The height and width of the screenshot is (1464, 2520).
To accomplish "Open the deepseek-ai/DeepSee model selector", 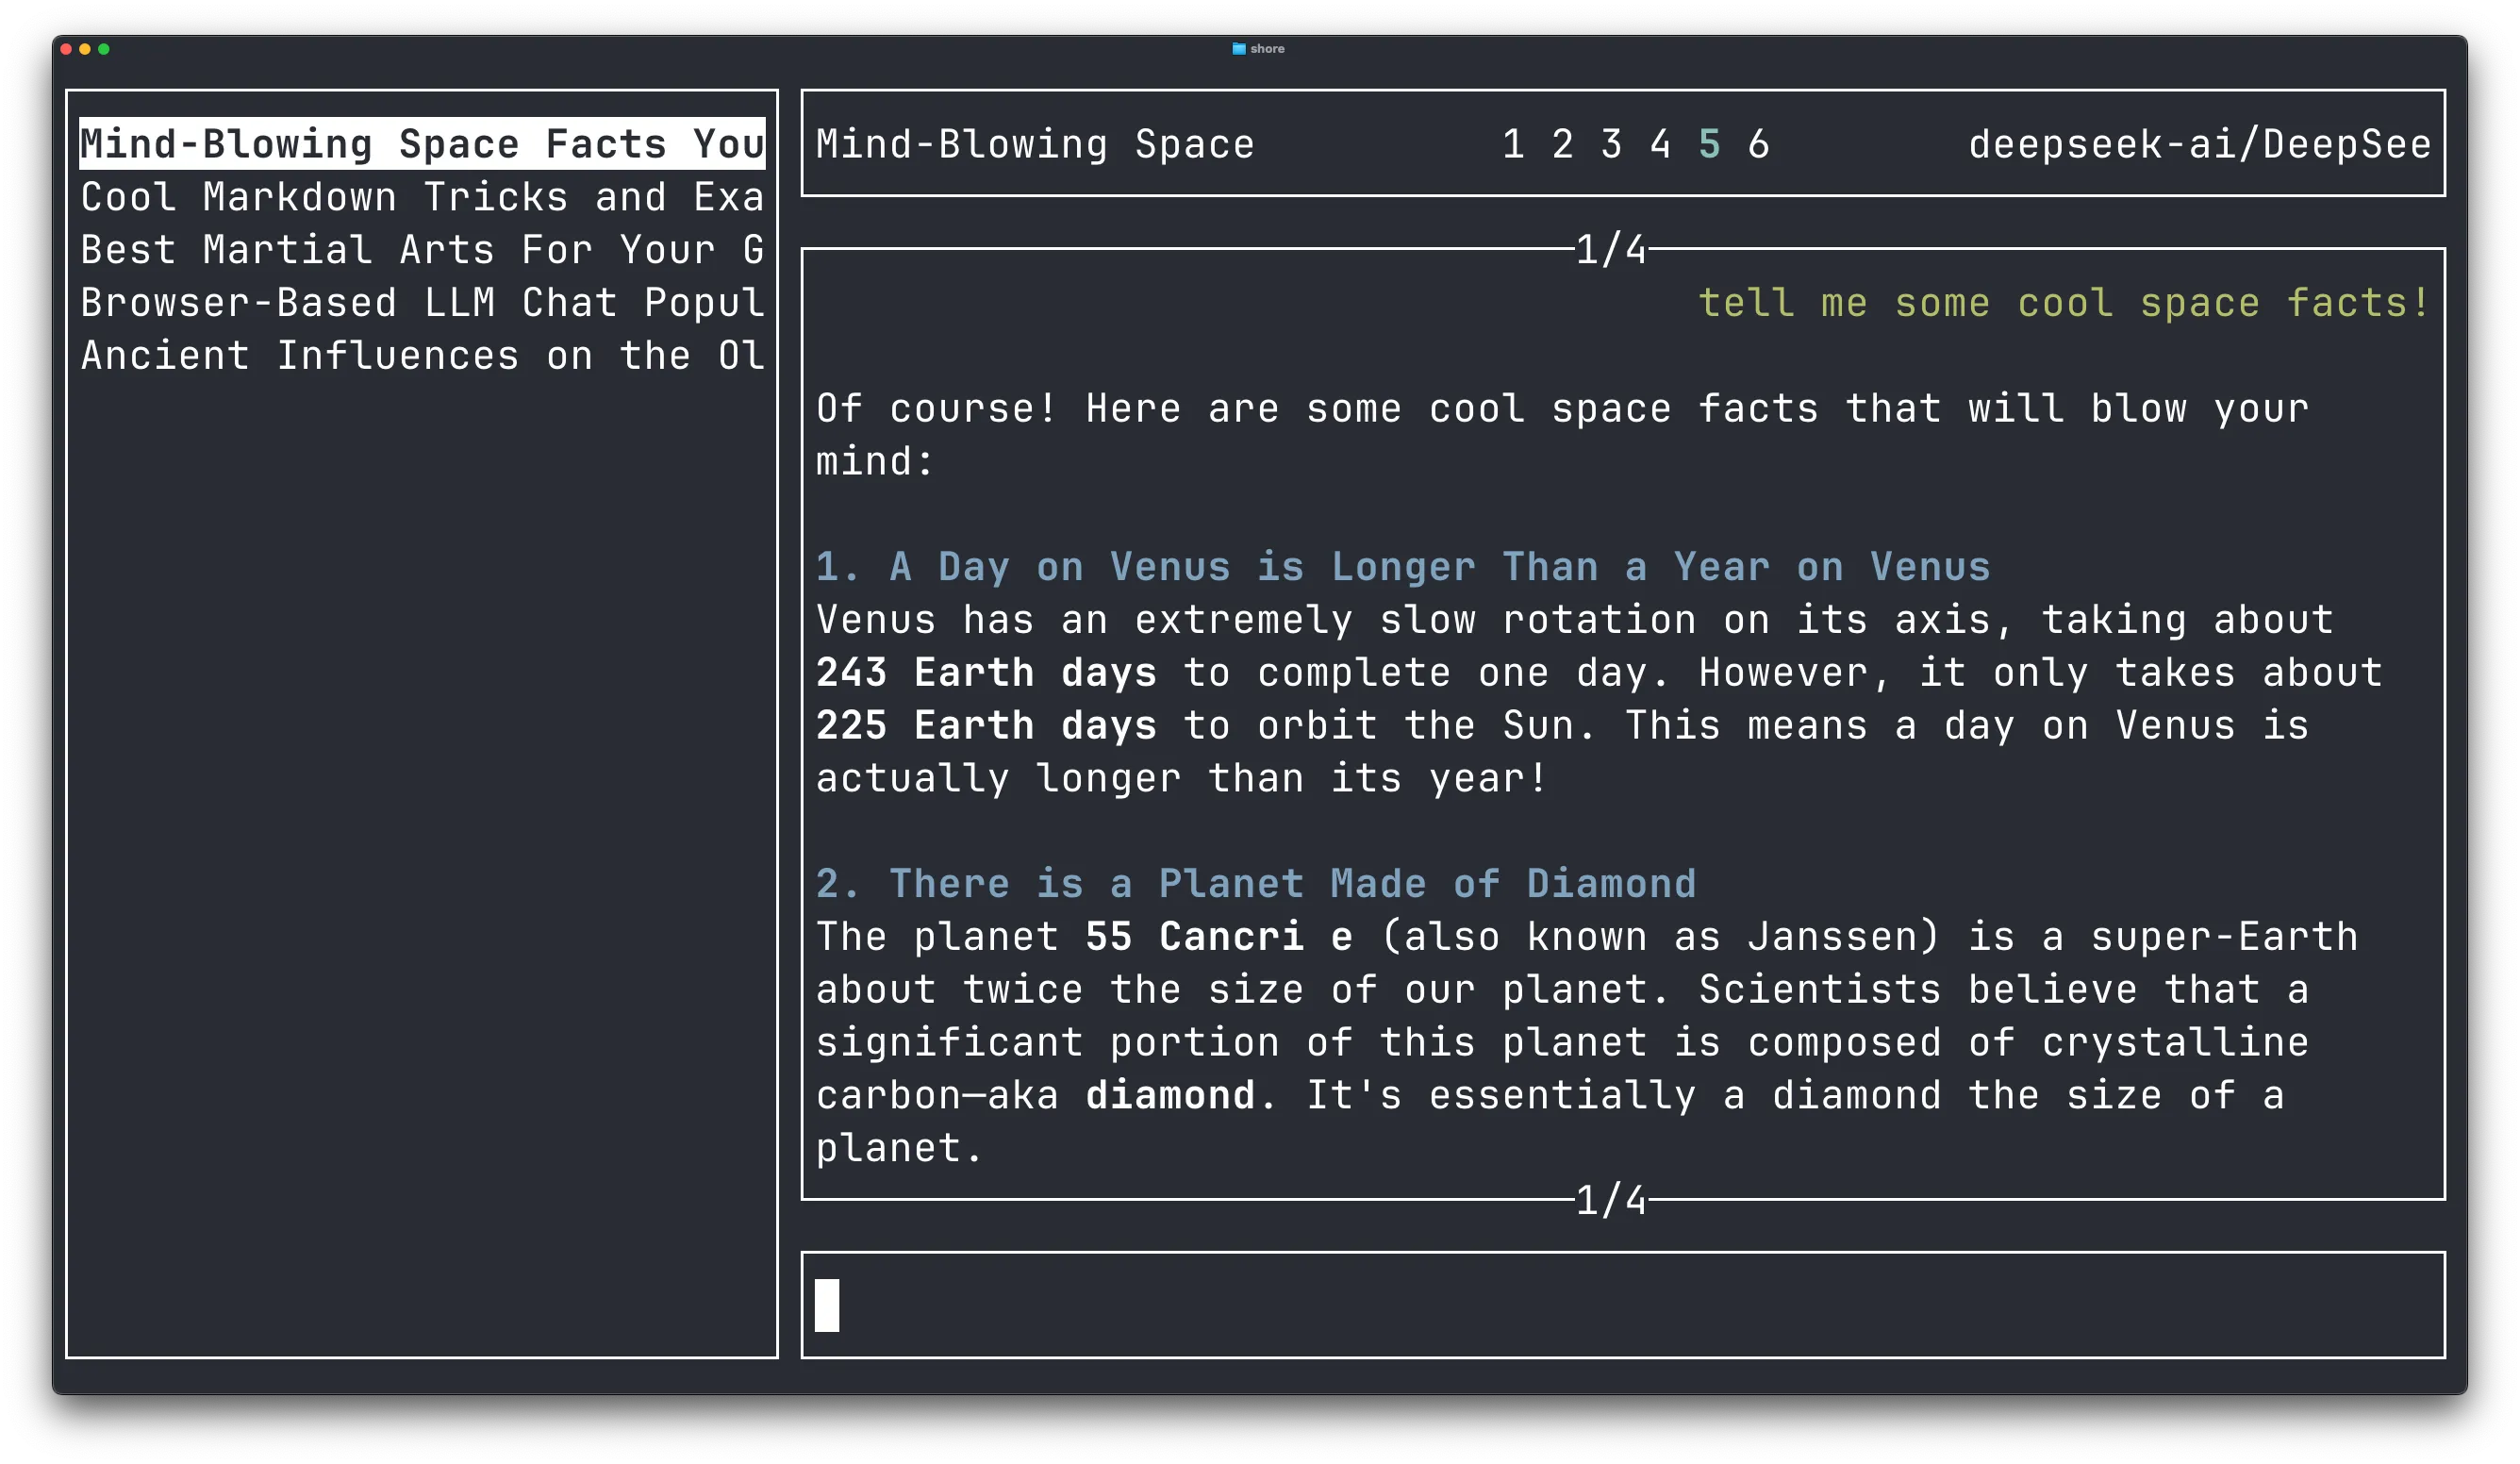I will click(2200, 144).
